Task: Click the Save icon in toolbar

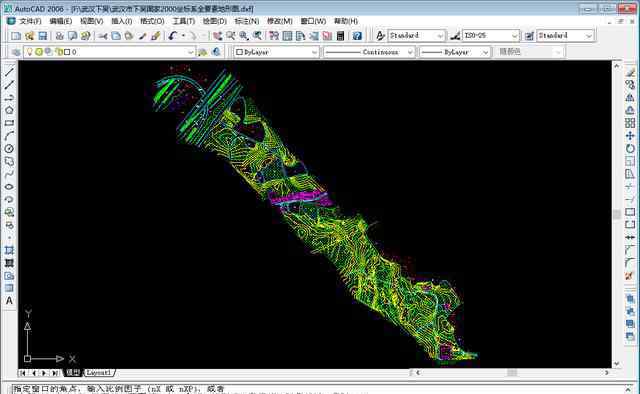Action: point(42,36)
